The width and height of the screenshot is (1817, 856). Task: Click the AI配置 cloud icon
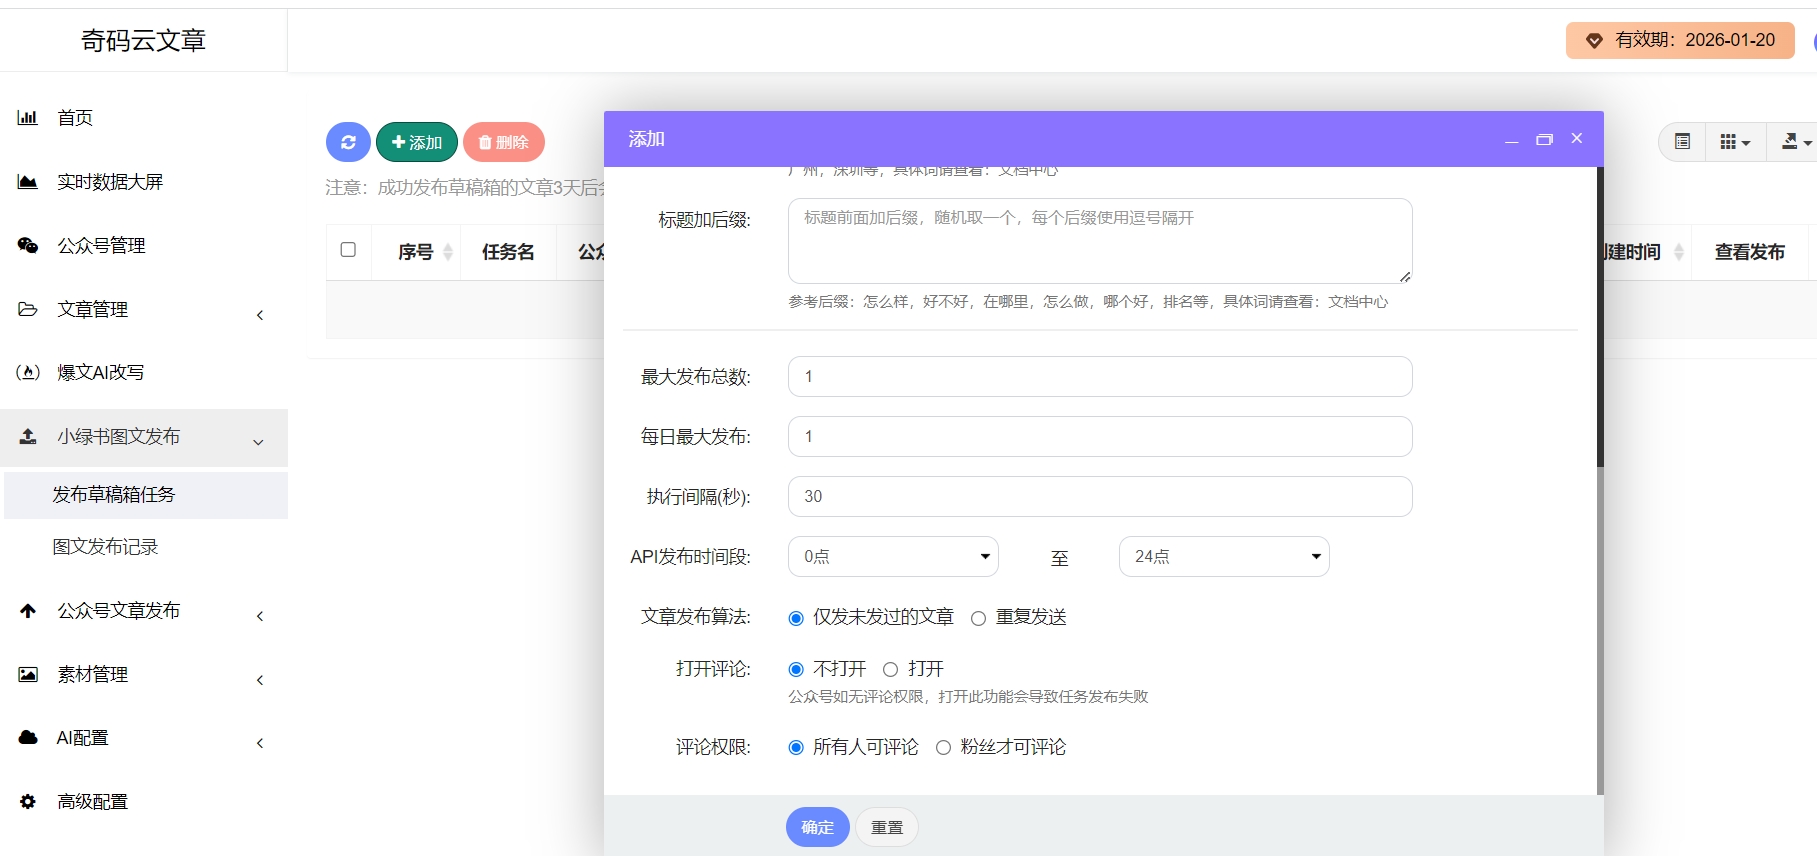28,737
